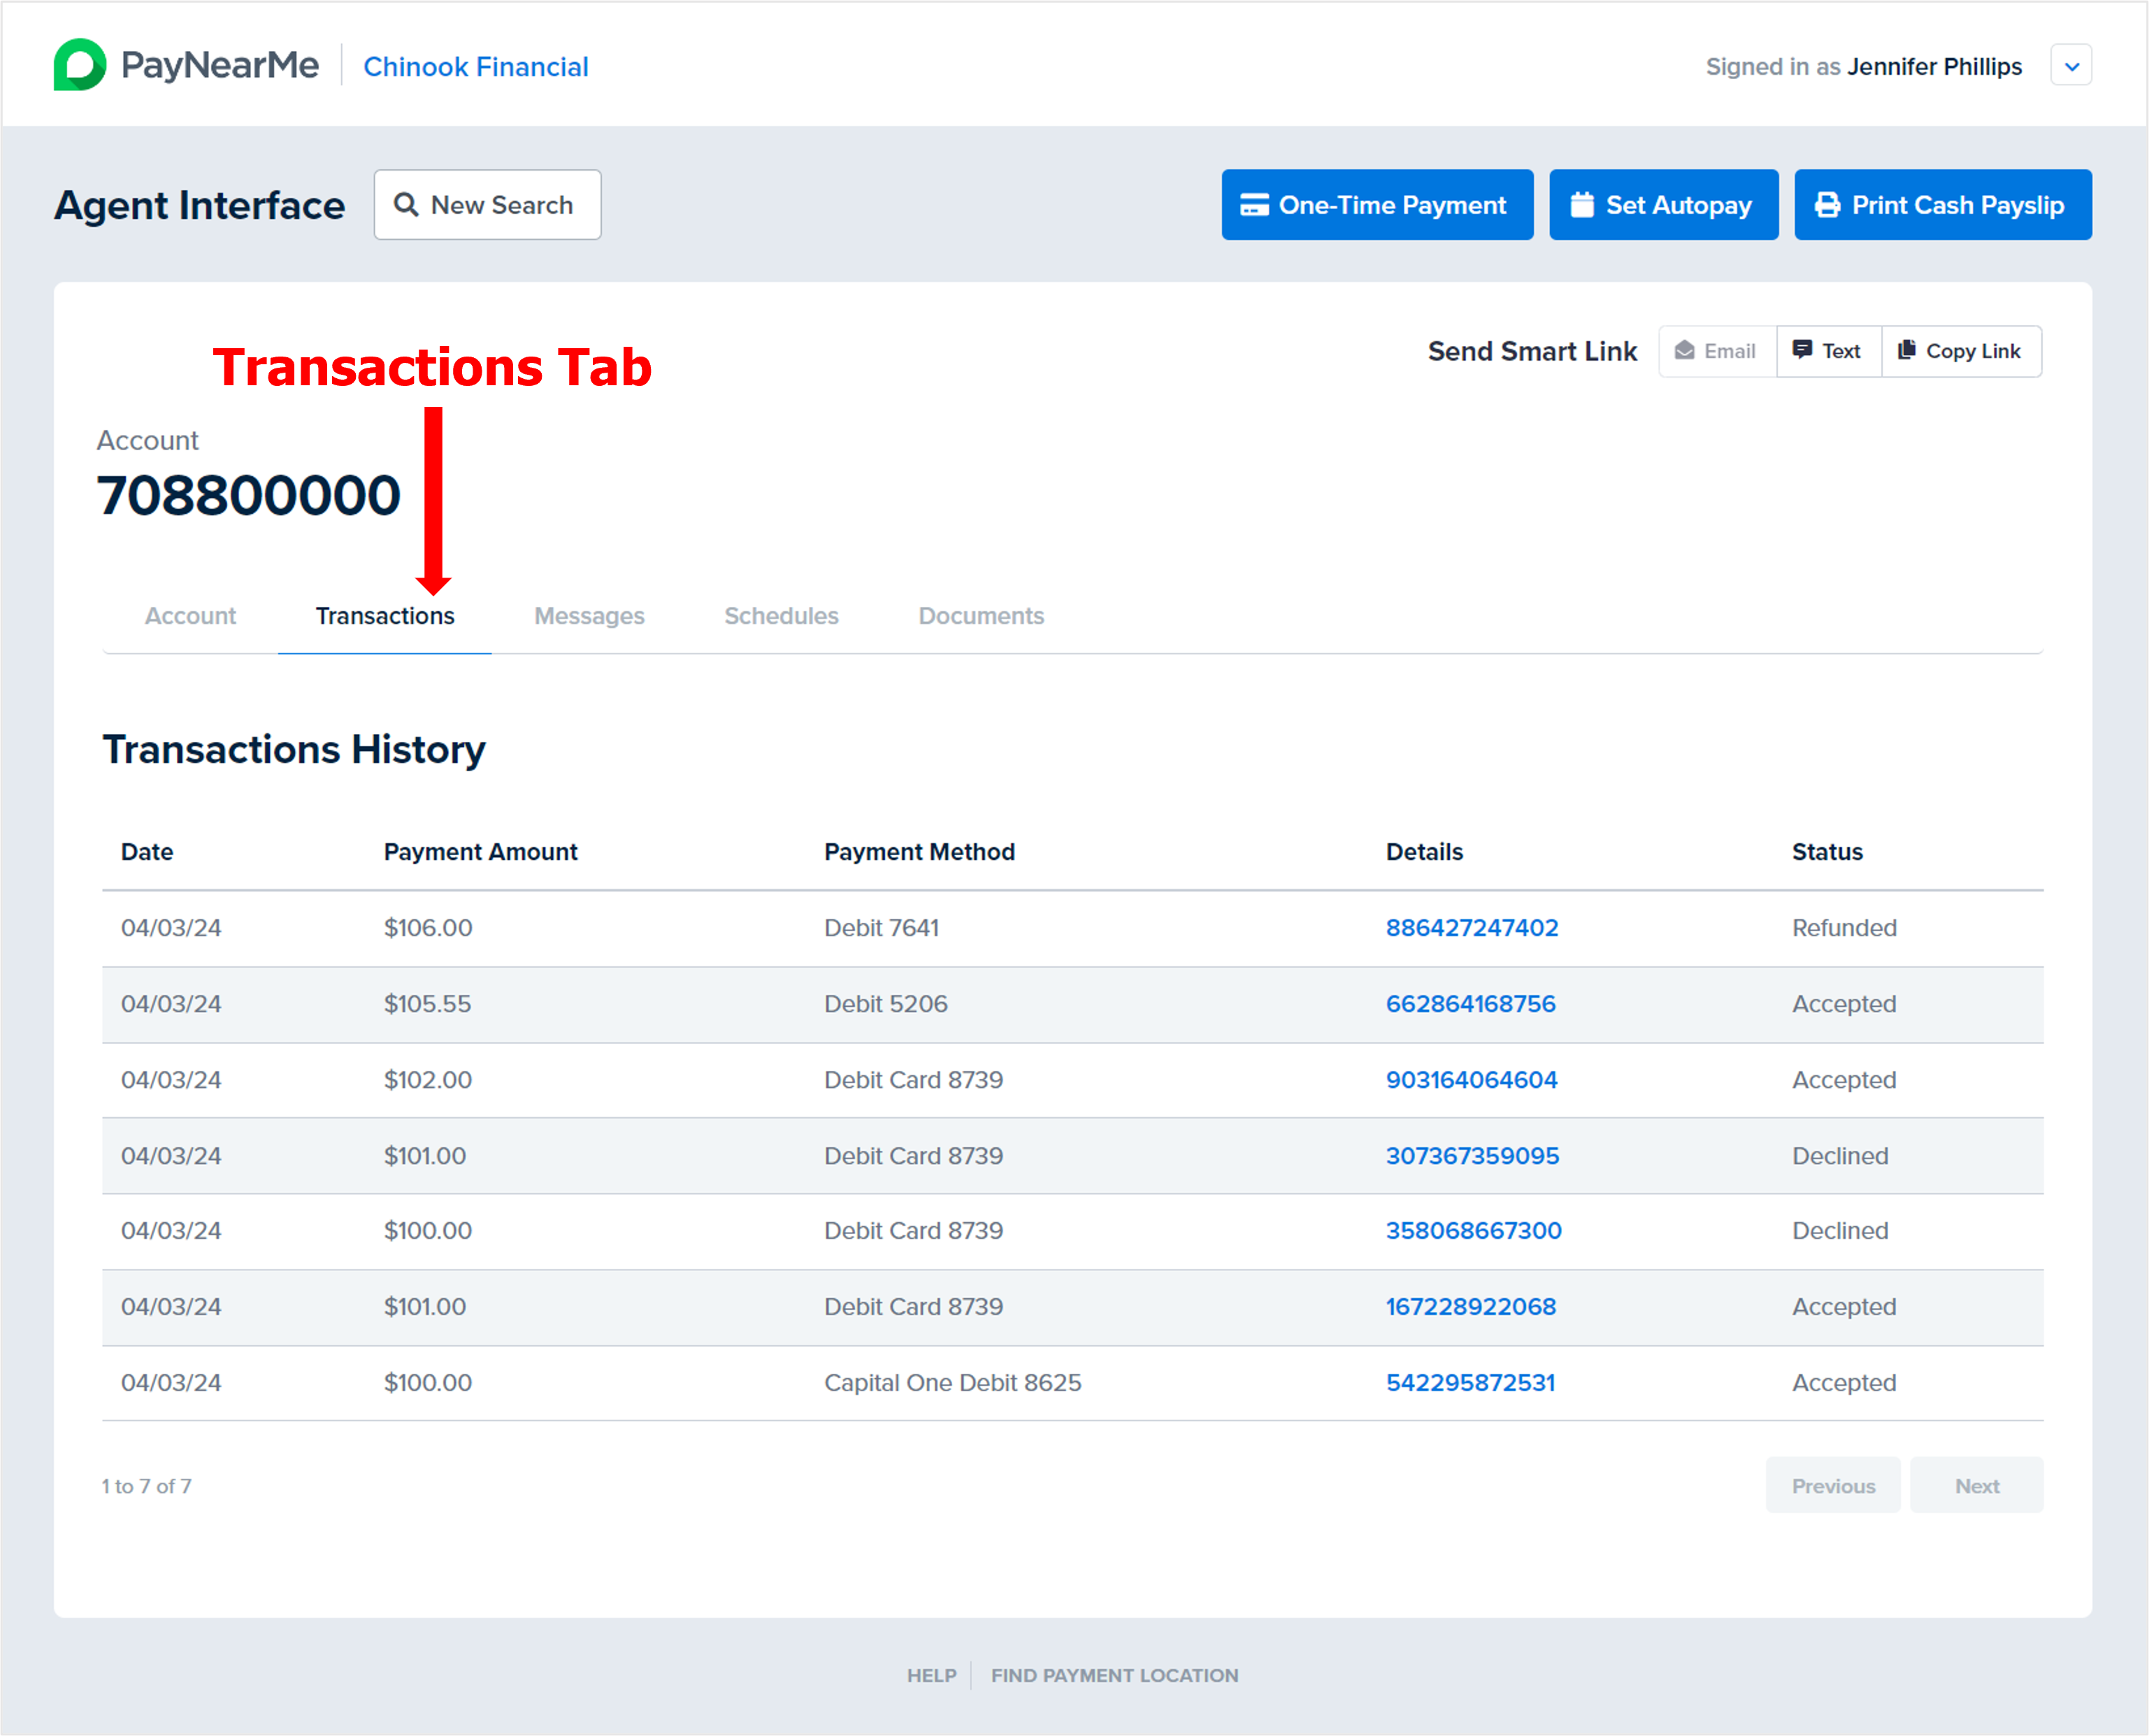Expand the signed-in user dropdown arrow

pos(2072,67)
